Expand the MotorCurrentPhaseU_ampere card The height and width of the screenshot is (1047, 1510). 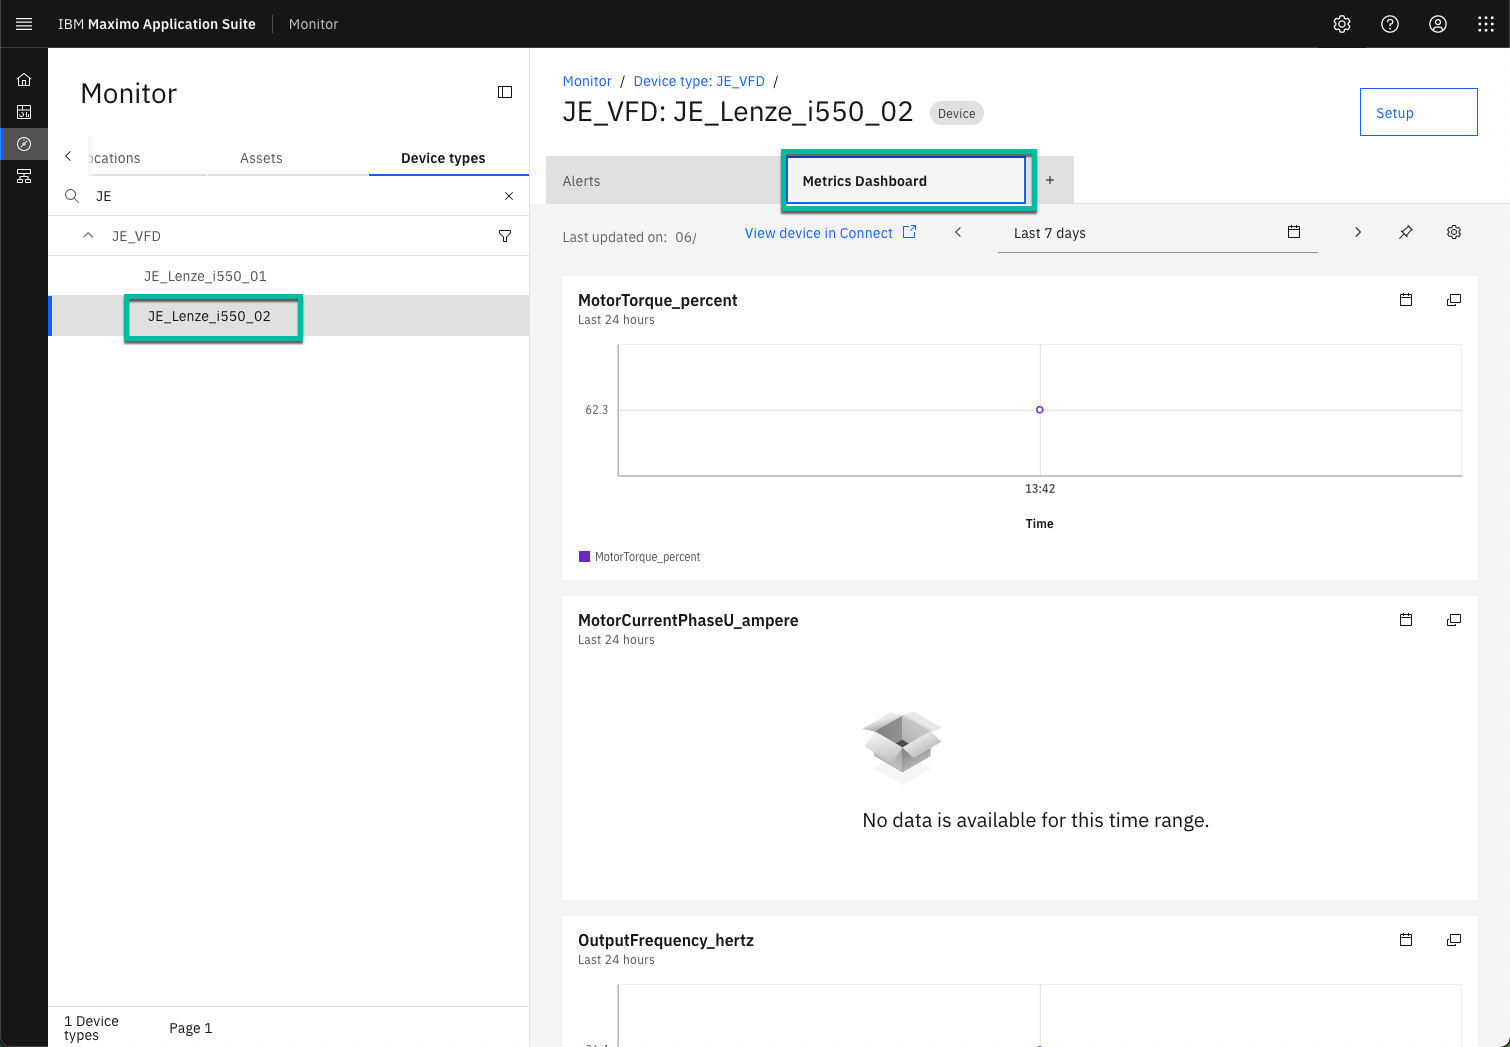(1454, 620)
